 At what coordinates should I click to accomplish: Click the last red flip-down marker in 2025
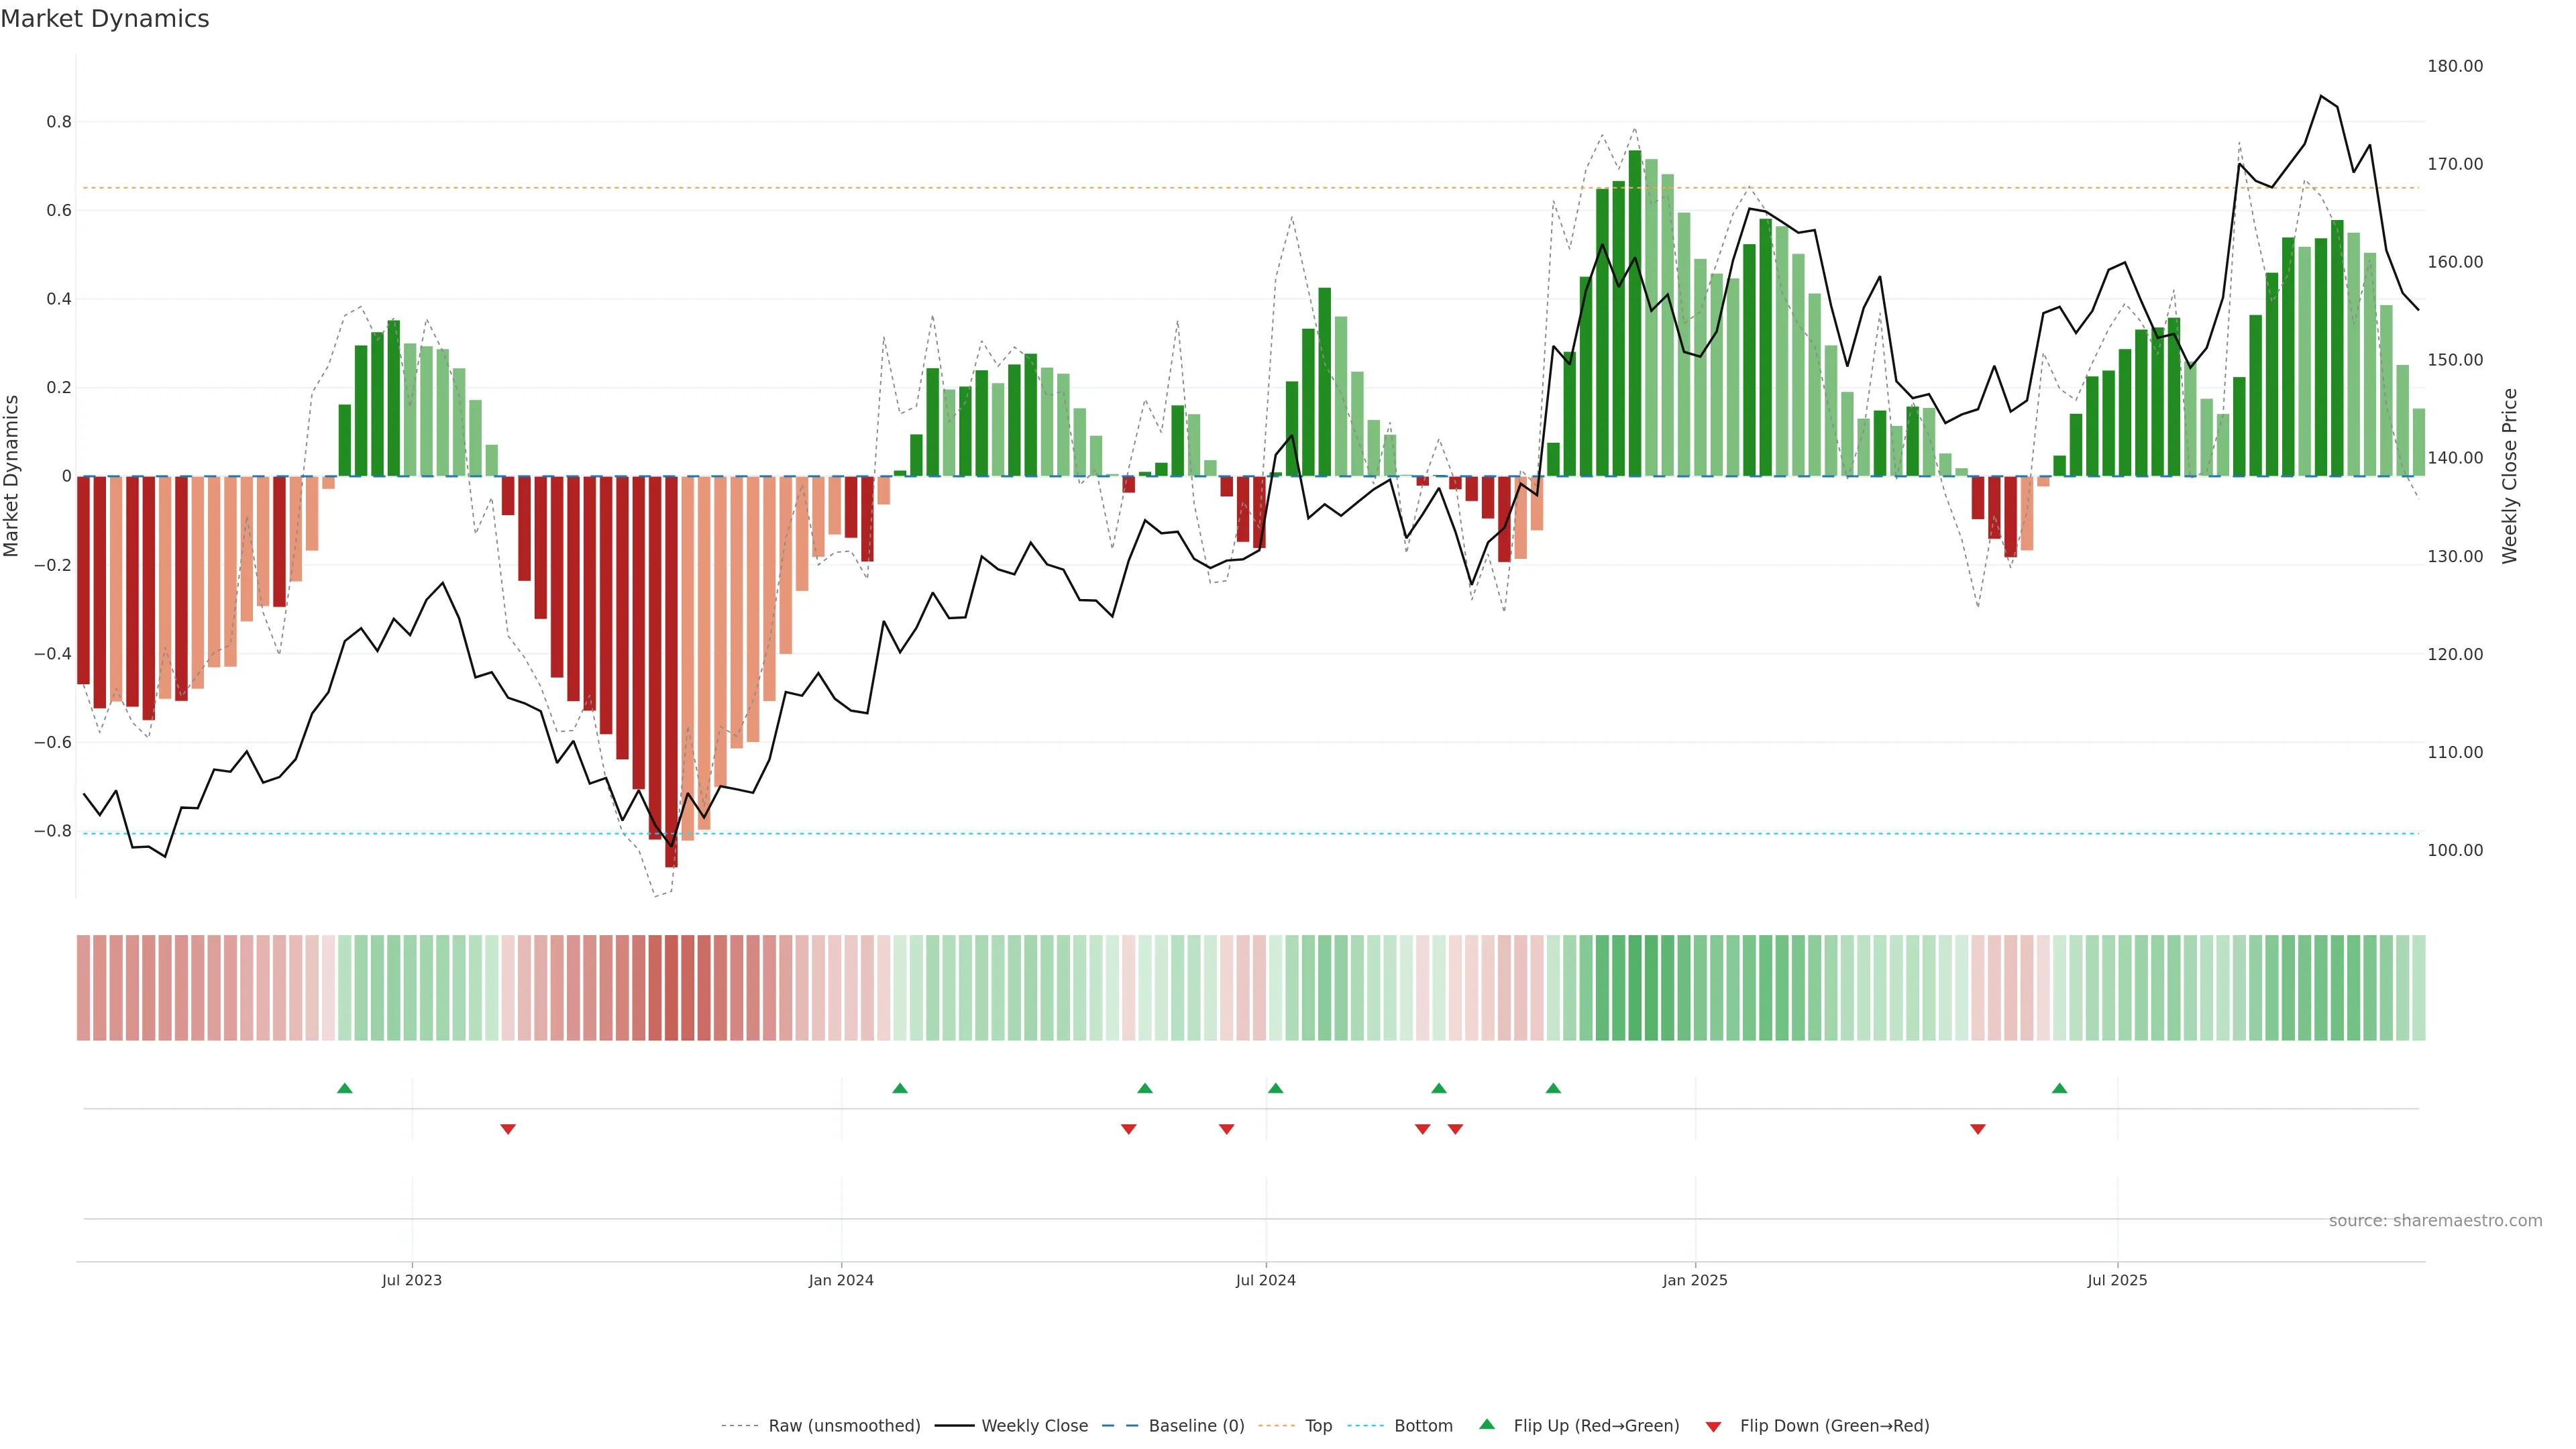[x=1977, y=1129]
